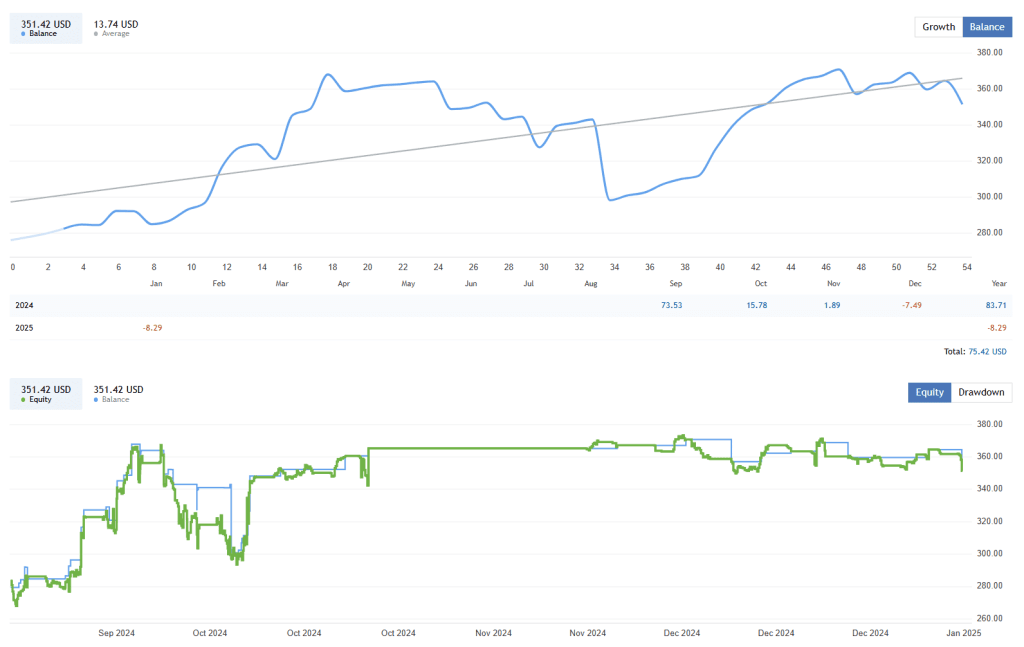Viewport: 1024px width, 647px height.
Task: Click the 2024 yearly total 83.71
Action: click(997, 305)
